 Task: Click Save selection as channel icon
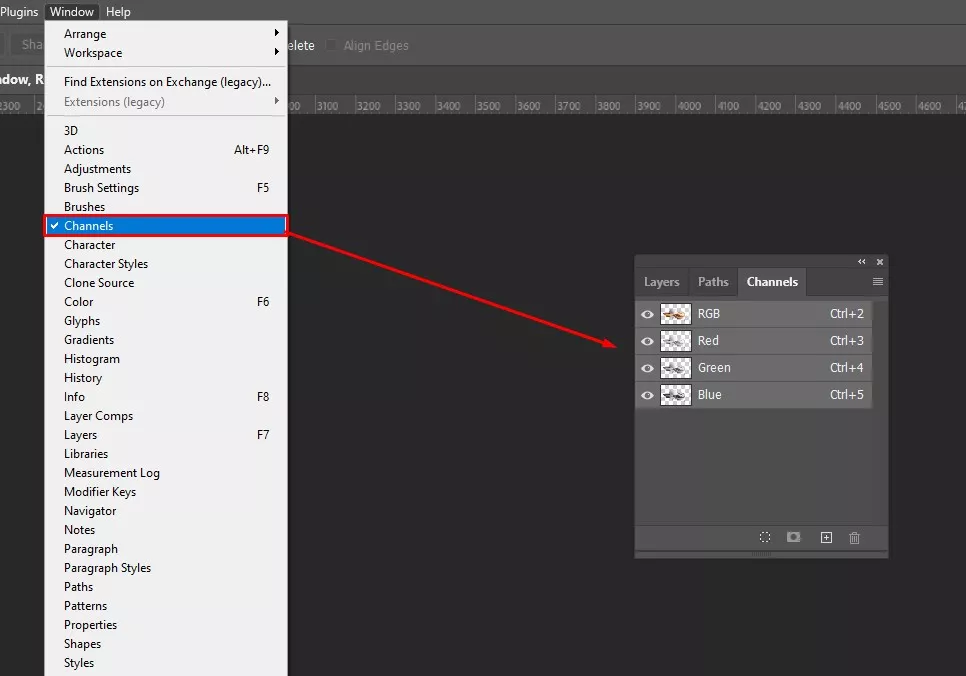(794, 537)
